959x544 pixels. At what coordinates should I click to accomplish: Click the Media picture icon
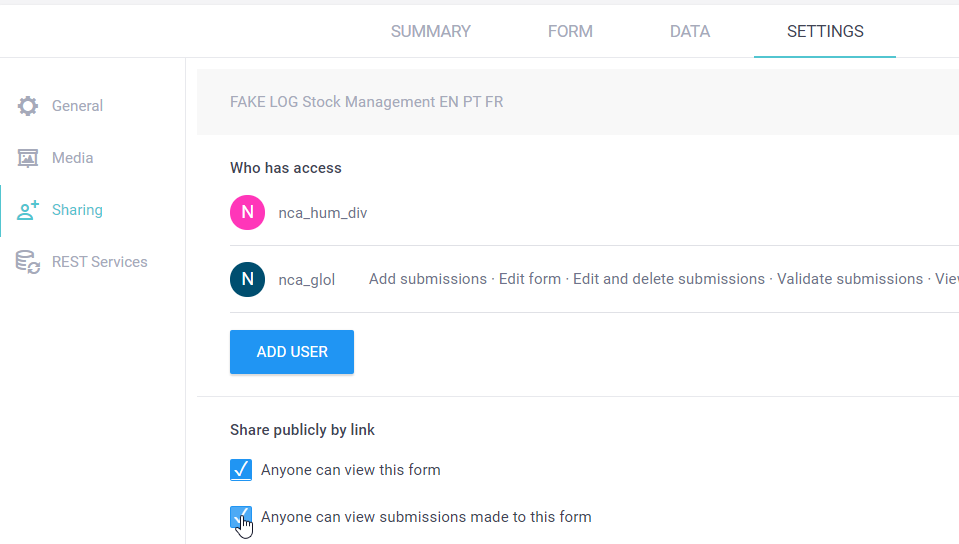click(28, 158)
